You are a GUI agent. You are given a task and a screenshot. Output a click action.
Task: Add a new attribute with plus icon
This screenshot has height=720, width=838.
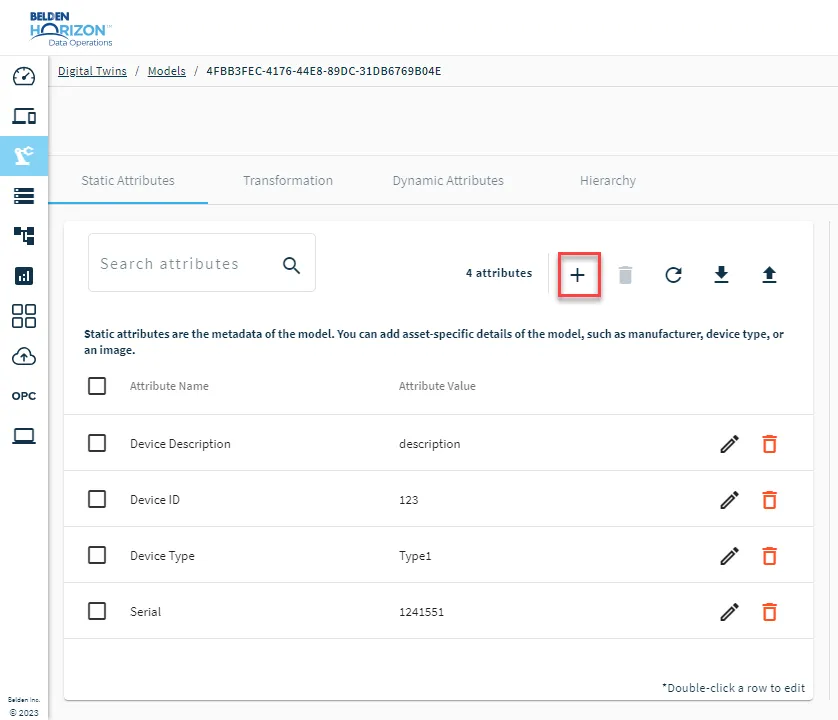point(577,275)
